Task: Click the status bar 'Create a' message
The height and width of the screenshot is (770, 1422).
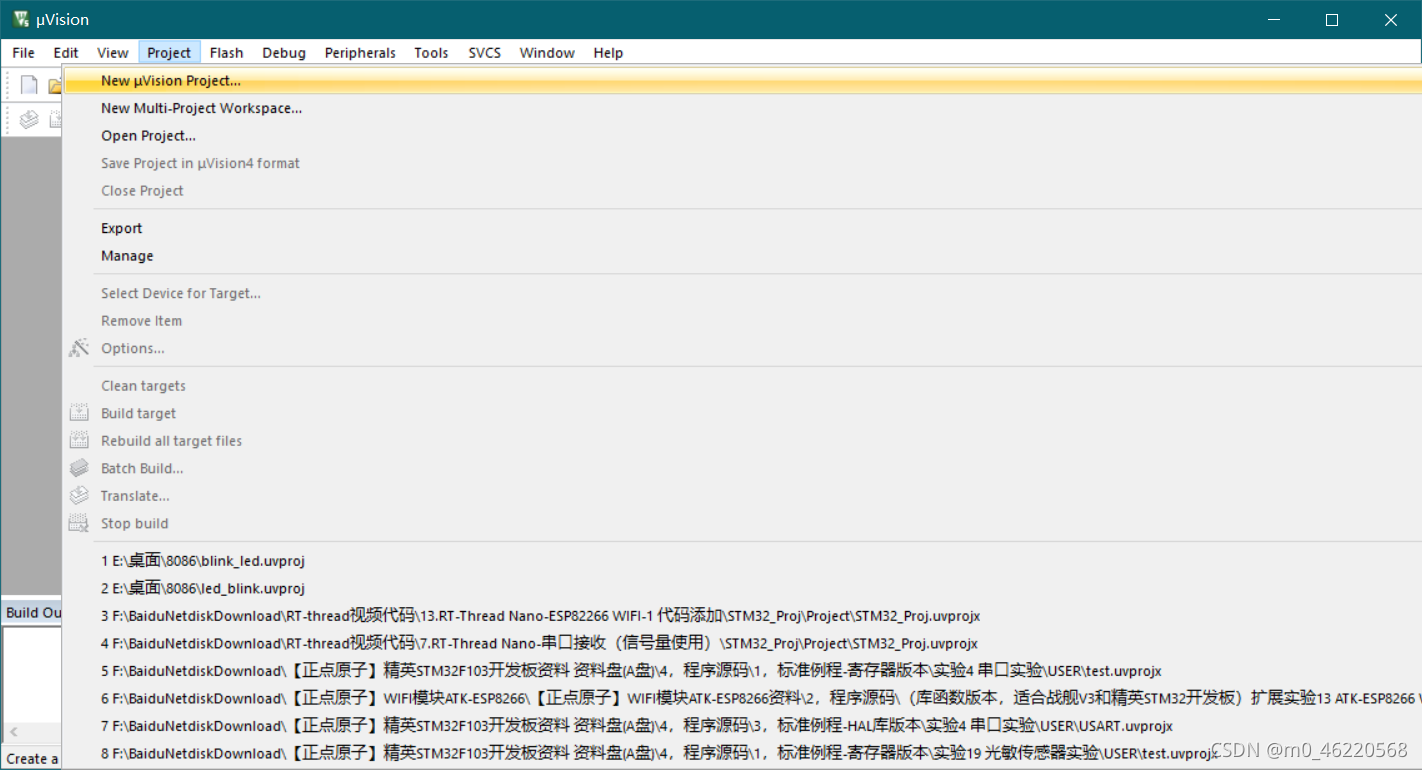Action: click(32, 759)
